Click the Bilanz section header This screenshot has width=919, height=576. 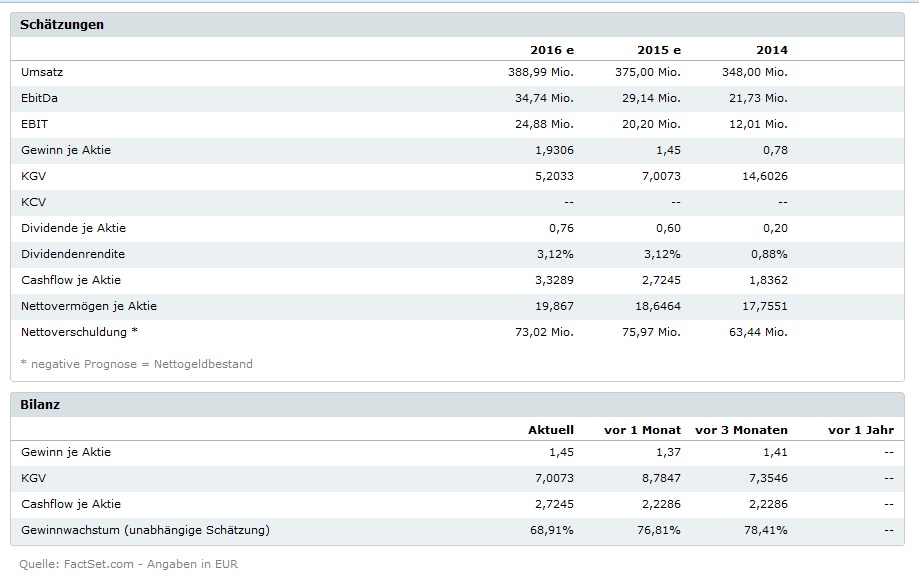coord(41,404)
